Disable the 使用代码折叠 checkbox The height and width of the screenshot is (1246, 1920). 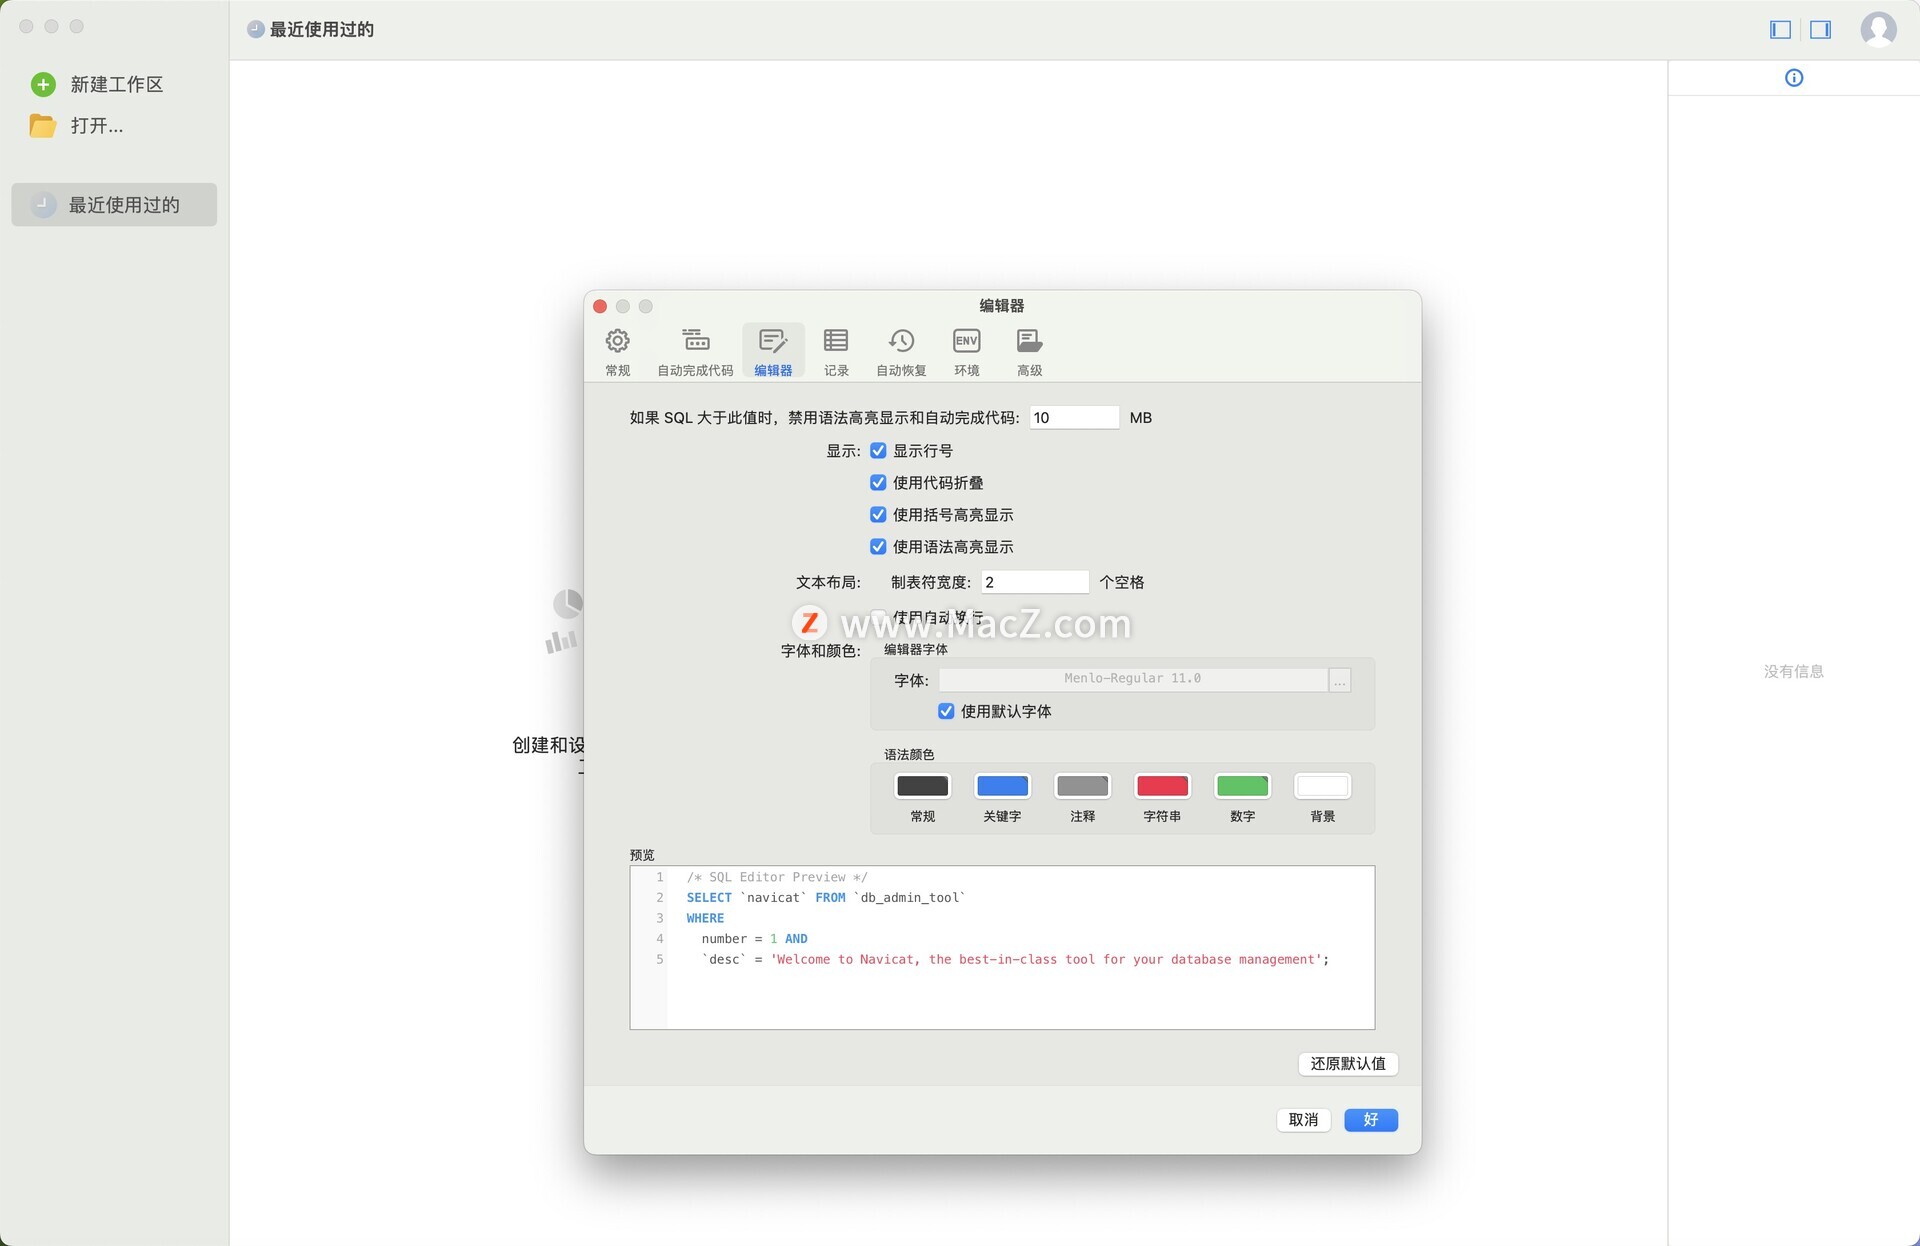tap(878, 483)
